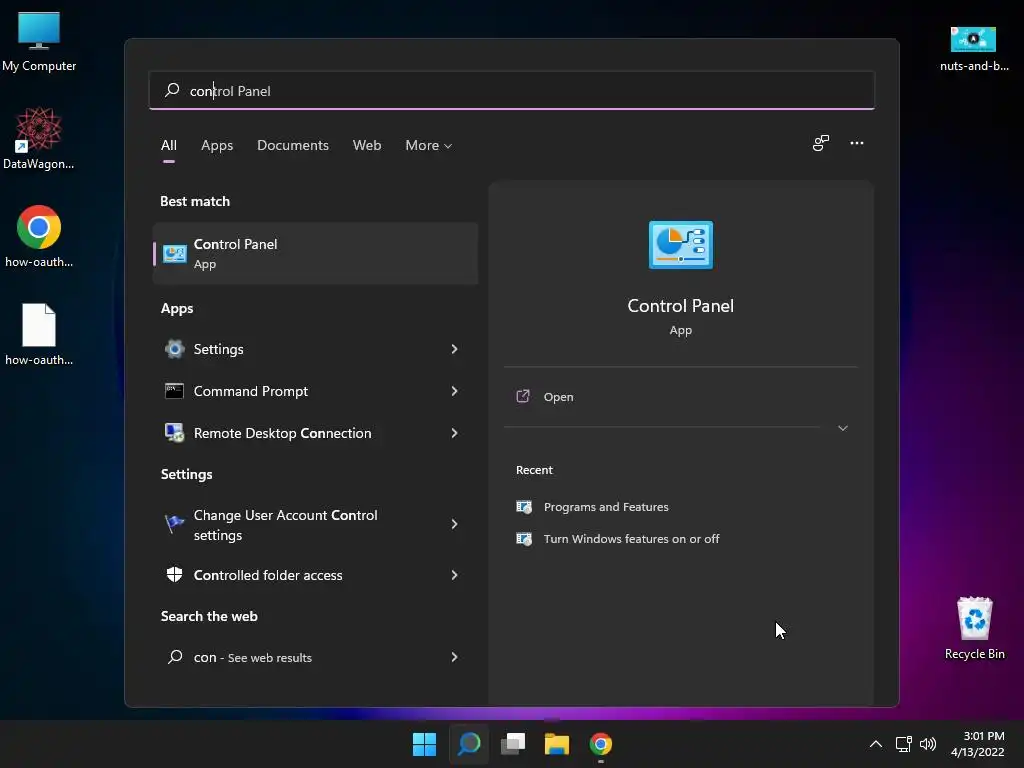This screenshot has width=1024, height=768.
Task: Open the More filter dropdown
Action: (428, 146)
